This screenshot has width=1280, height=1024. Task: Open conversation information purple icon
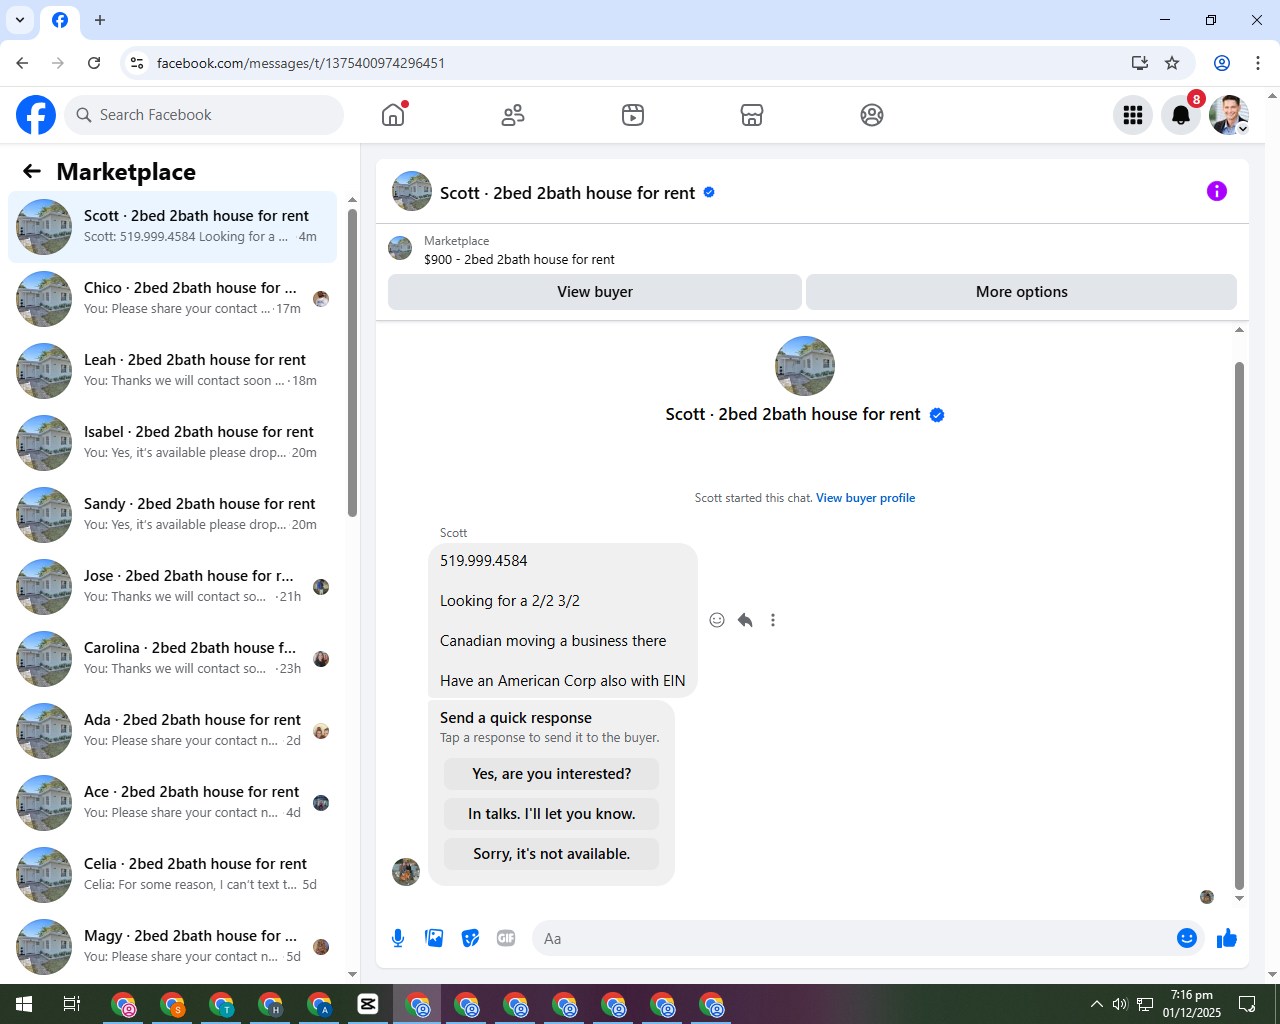[x=1217, y=191]
